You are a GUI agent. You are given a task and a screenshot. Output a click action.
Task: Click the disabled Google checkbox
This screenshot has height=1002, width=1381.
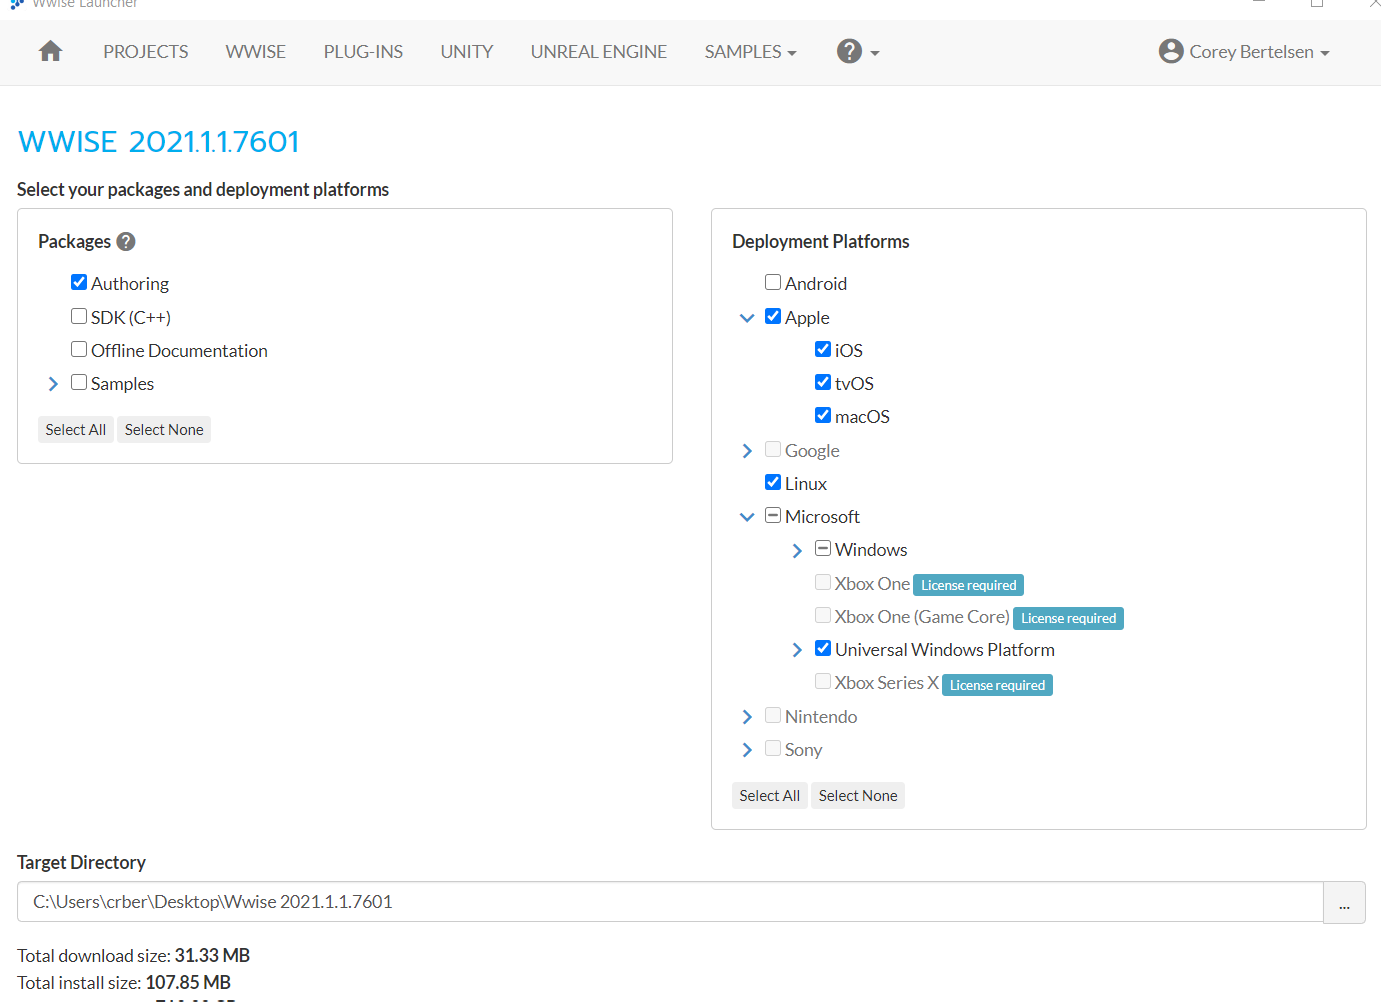tap(773, 449)
